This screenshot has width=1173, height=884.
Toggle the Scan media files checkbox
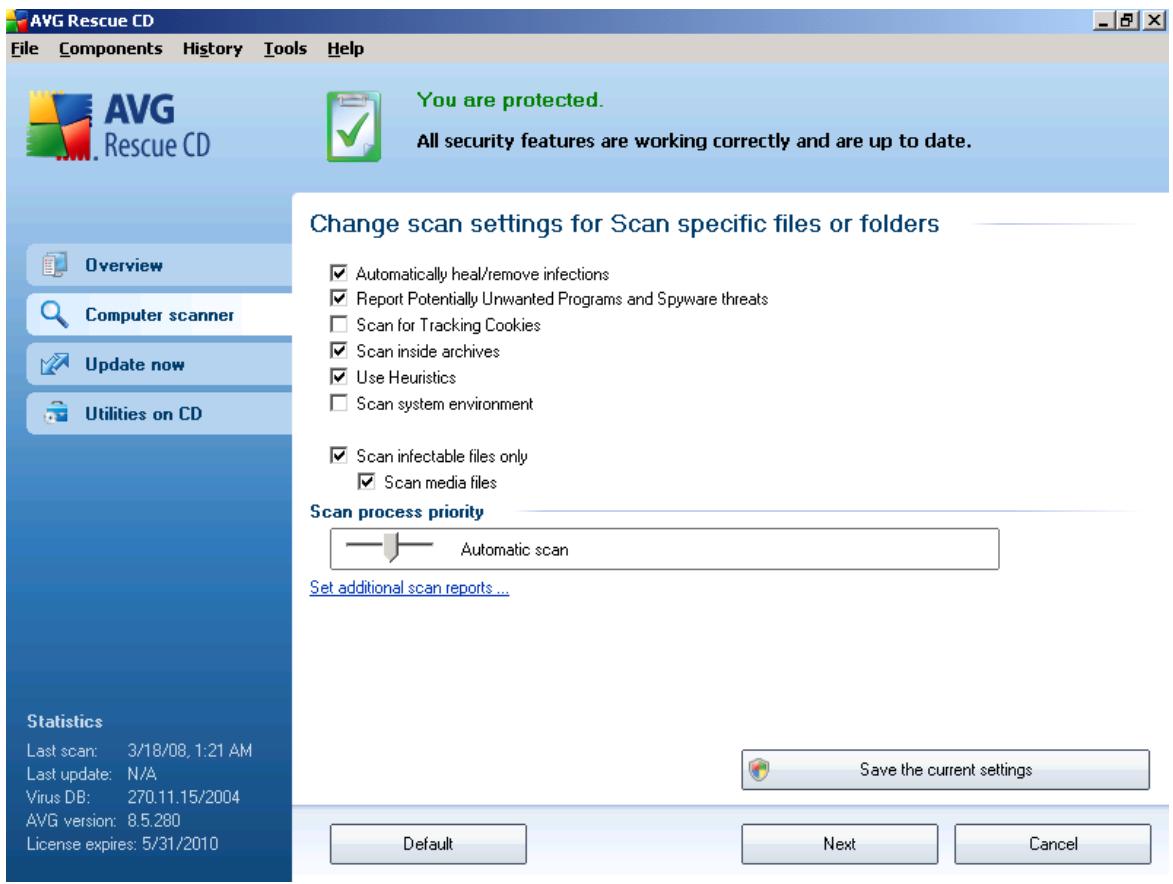click(367, 482)
